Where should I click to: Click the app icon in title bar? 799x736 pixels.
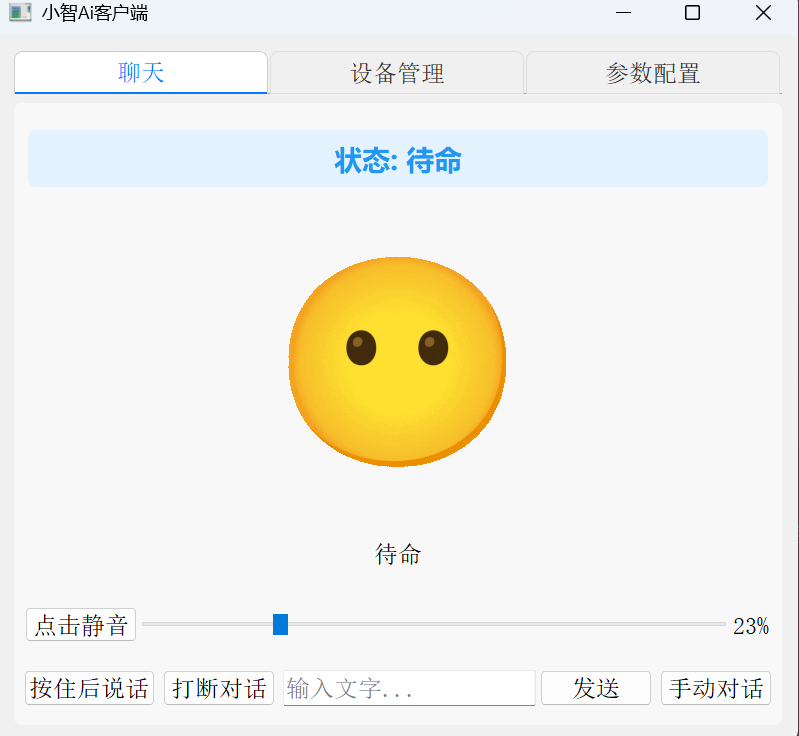[x=20, y=13]
